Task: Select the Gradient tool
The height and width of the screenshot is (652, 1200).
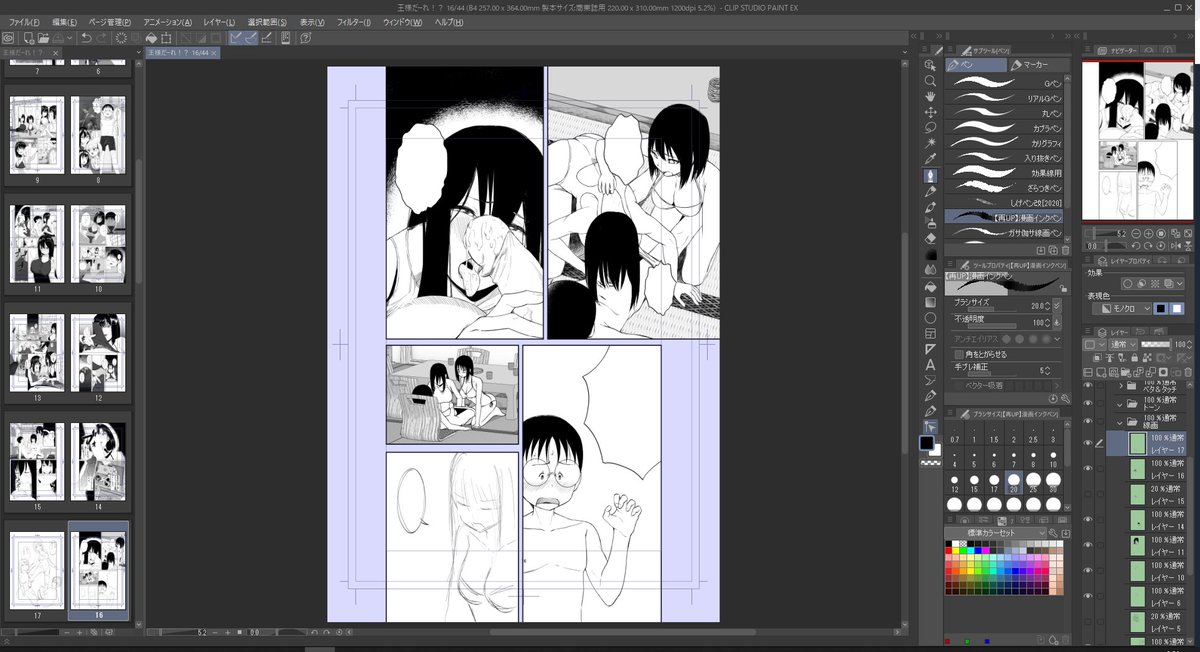Action: 930,302
